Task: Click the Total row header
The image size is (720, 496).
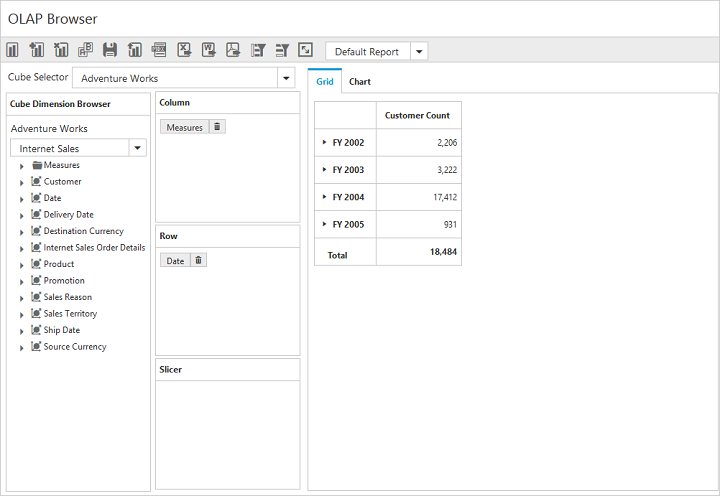Action: [x=338, y=255]
